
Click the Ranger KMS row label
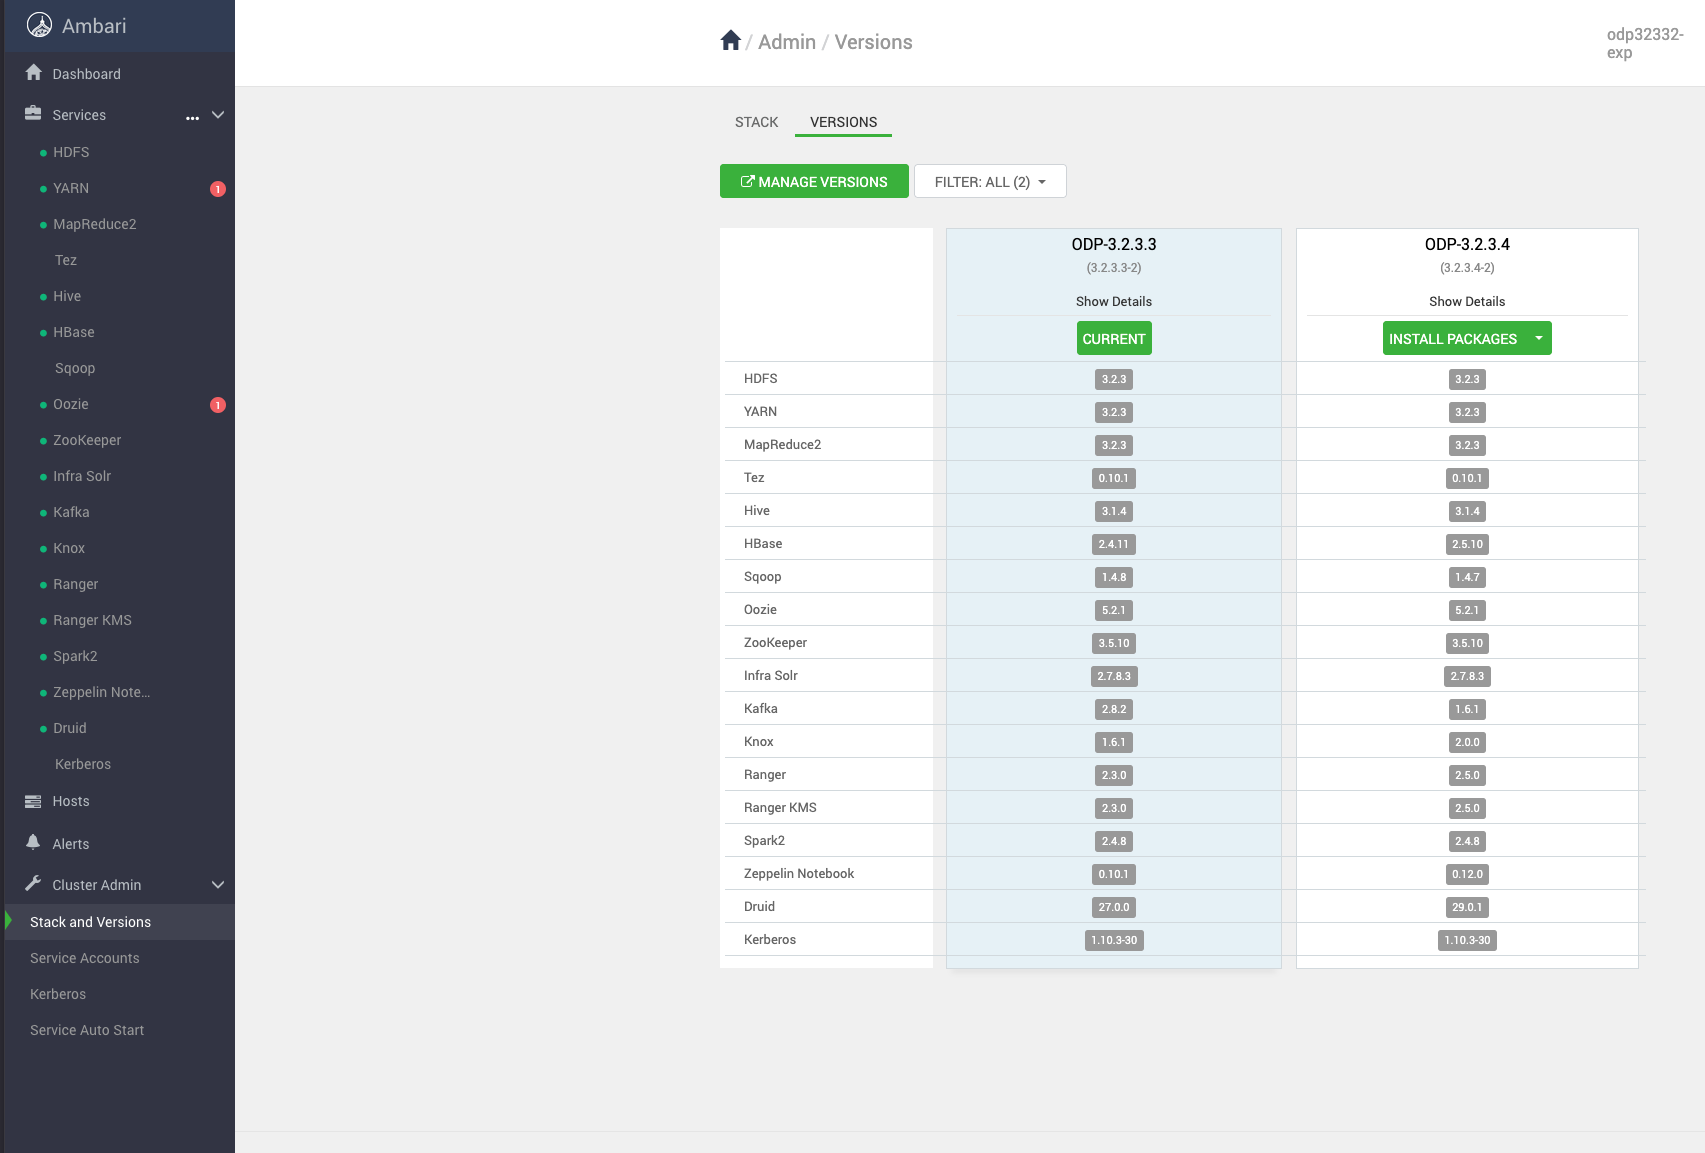780,807
